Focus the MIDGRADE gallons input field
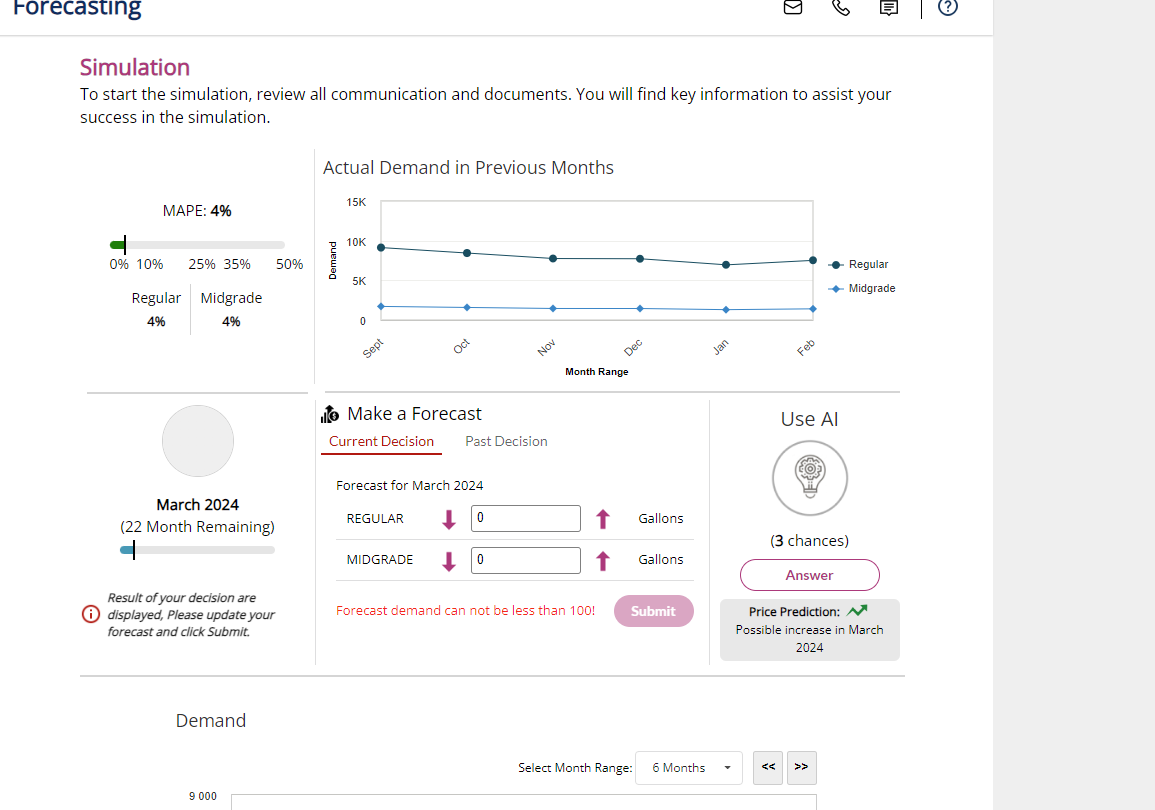 pyautogui.click(x=525, y=560)
